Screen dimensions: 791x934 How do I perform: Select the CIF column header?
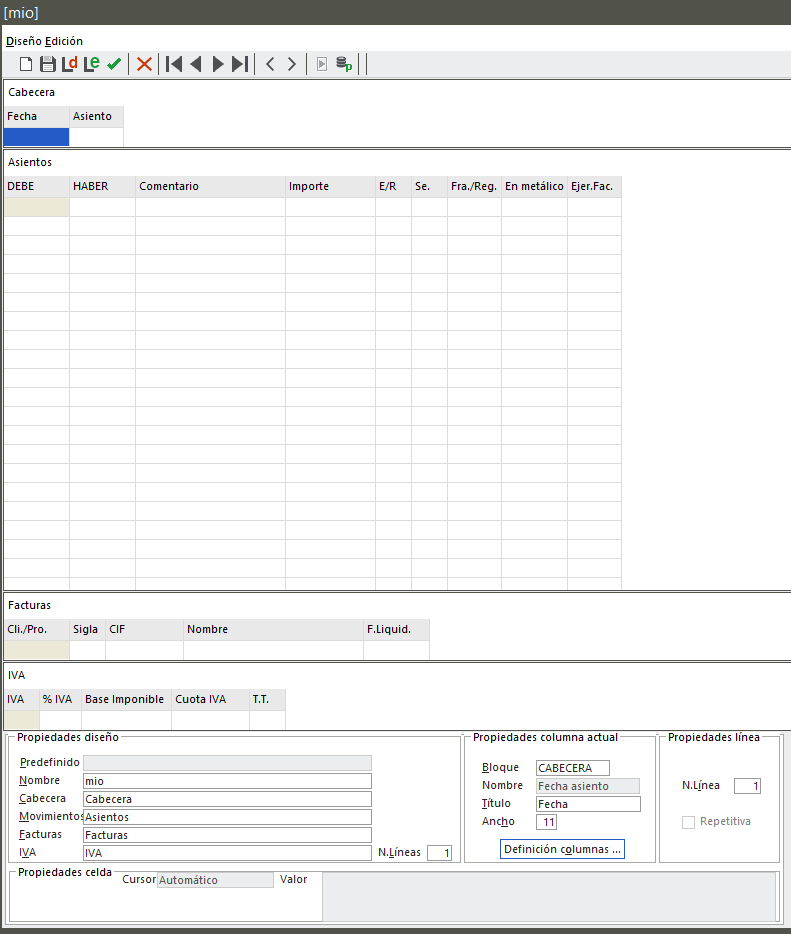(x=145, y=630)
